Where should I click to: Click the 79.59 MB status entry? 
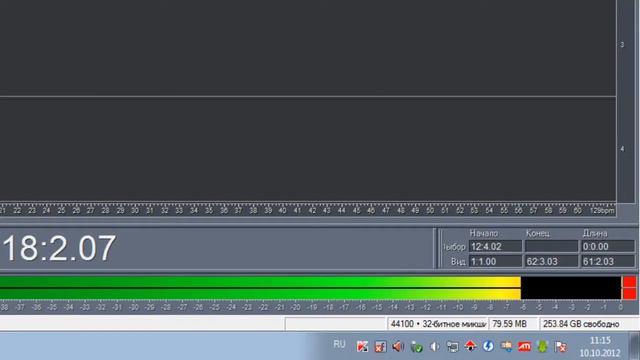click(513, 324)
